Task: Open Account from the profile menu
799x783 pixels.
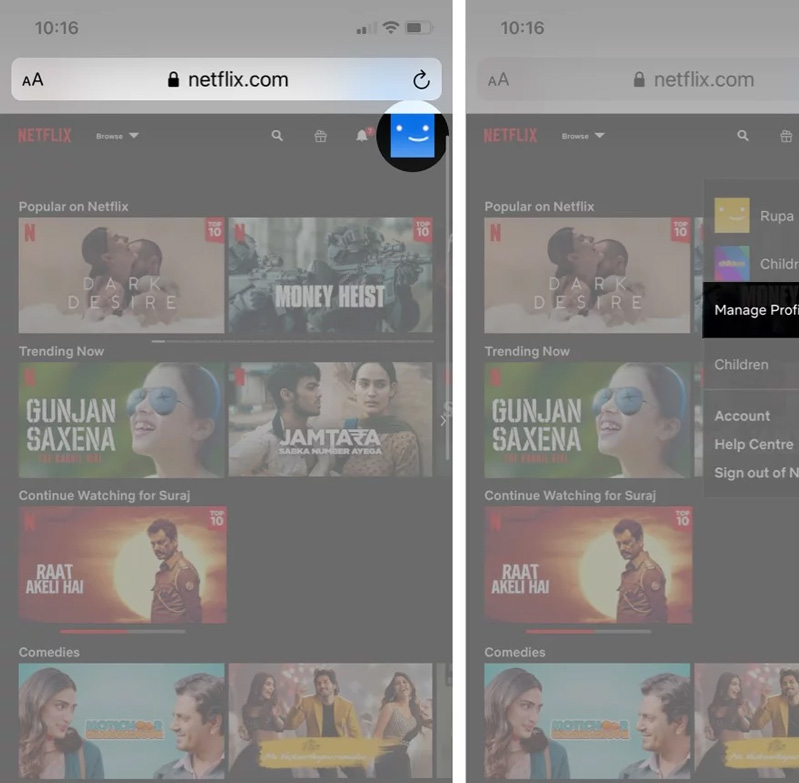Action: point(742,416)
